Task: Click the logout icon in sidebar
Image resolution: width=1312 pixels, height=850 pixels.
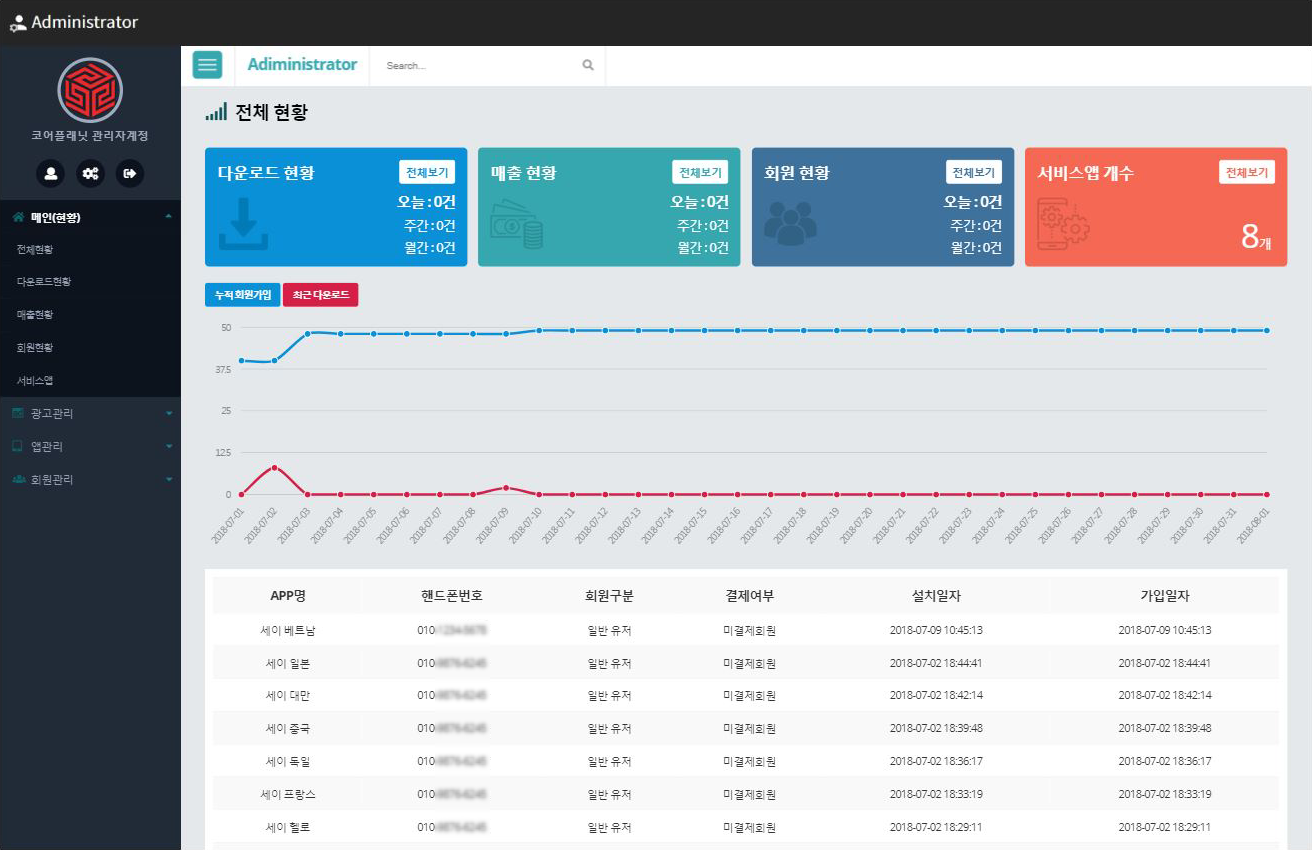Action: [x=130, y=173]
